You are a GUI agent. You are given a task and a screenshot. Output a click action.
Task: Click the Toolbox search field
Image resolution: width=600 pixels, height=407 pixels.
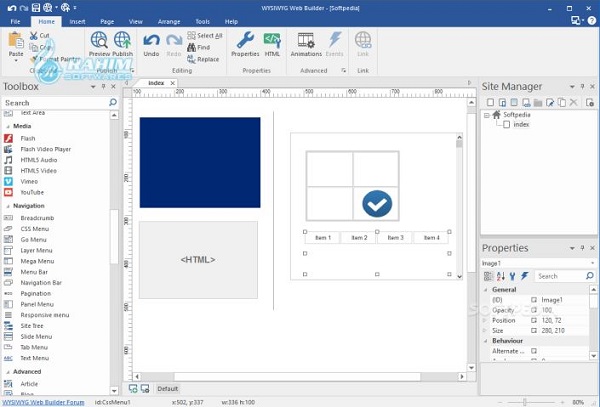click(55, 102)
